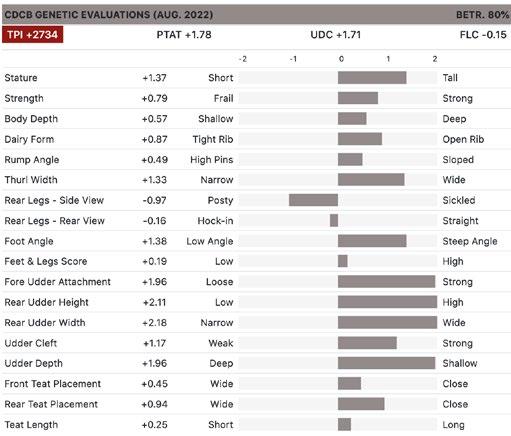The height and width of the screenshot is (436, 511).
Task: Click the UDC +1.71 value
Action: pyautogui.click(x=336, y=35)
